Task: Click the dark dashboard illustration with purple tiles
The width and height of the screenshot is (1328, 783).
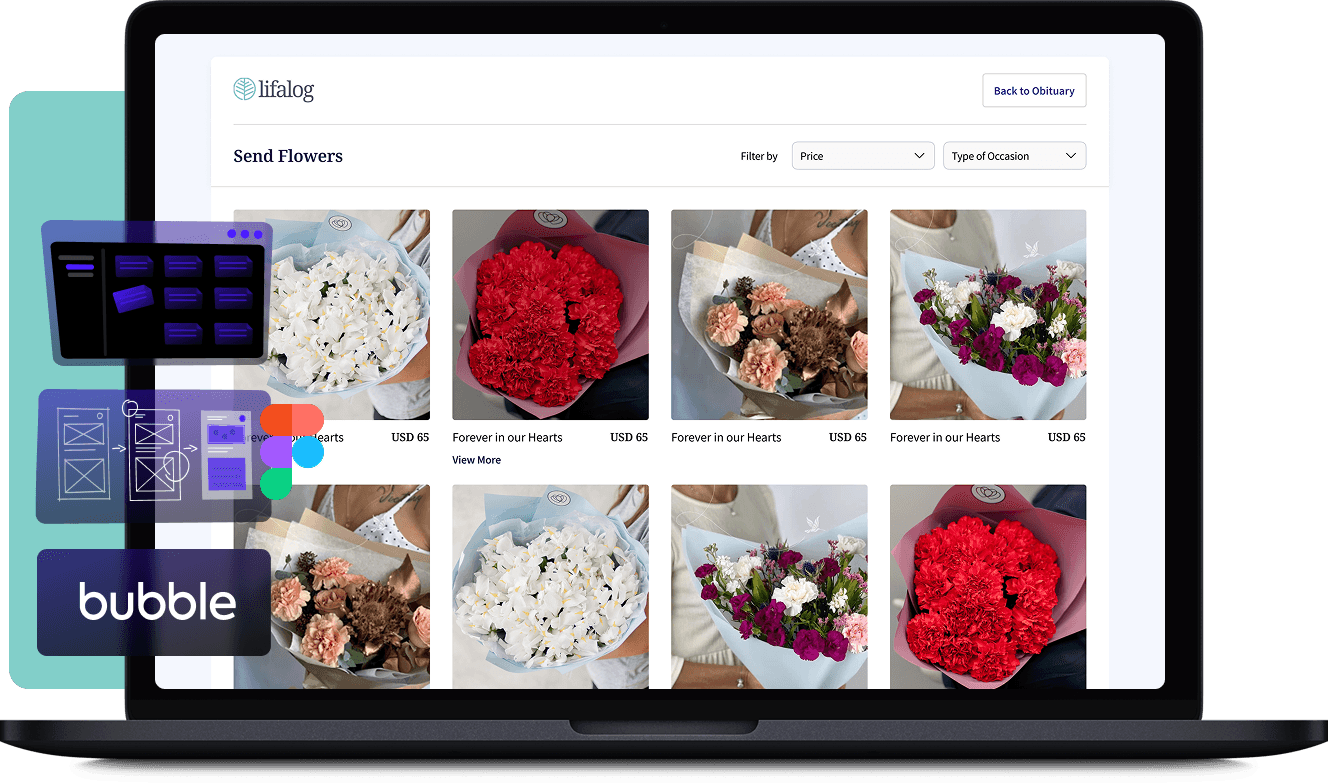Action: 157,292
